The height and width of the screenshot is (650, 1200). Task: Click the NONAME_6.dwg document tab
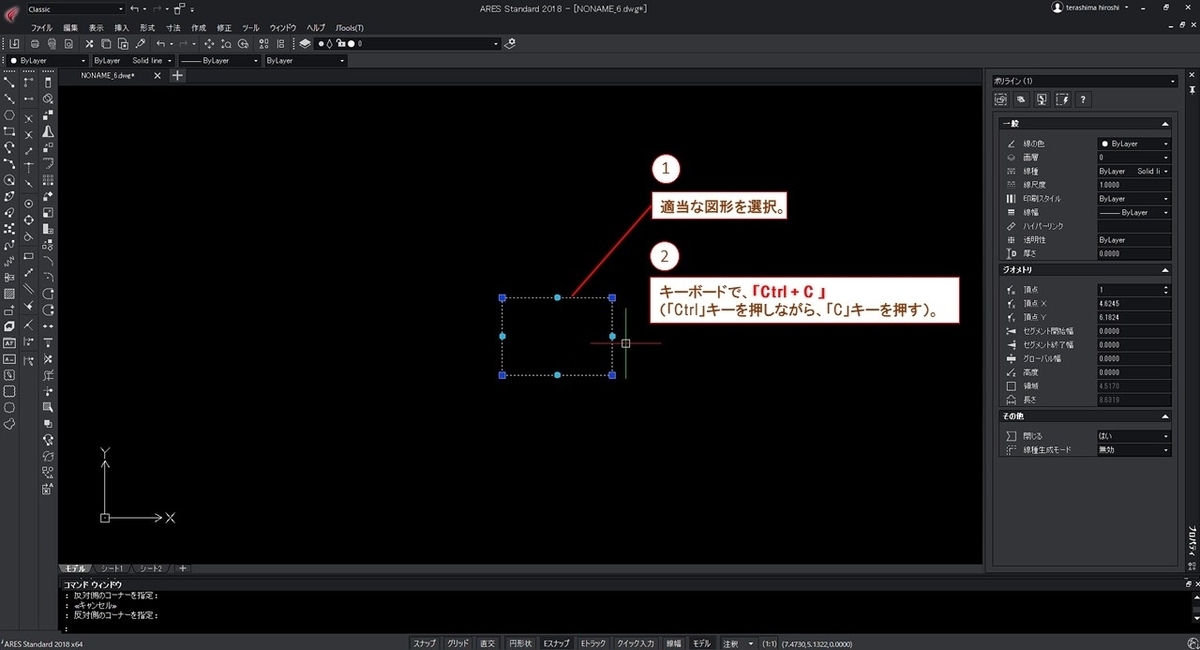click(x=108, y=76)
